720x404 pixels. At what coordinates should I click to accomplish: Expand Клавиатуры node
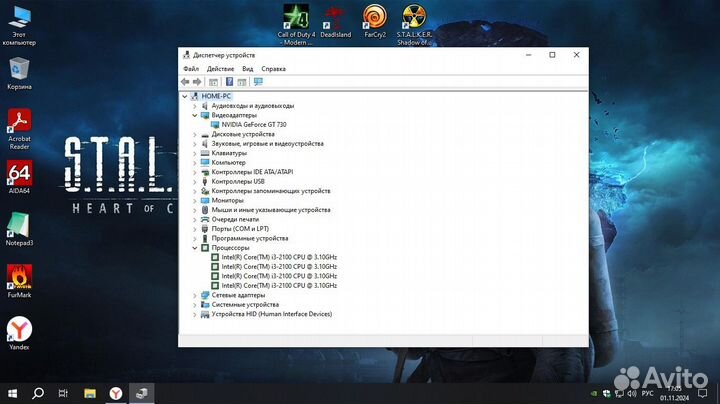click(195, 153)
